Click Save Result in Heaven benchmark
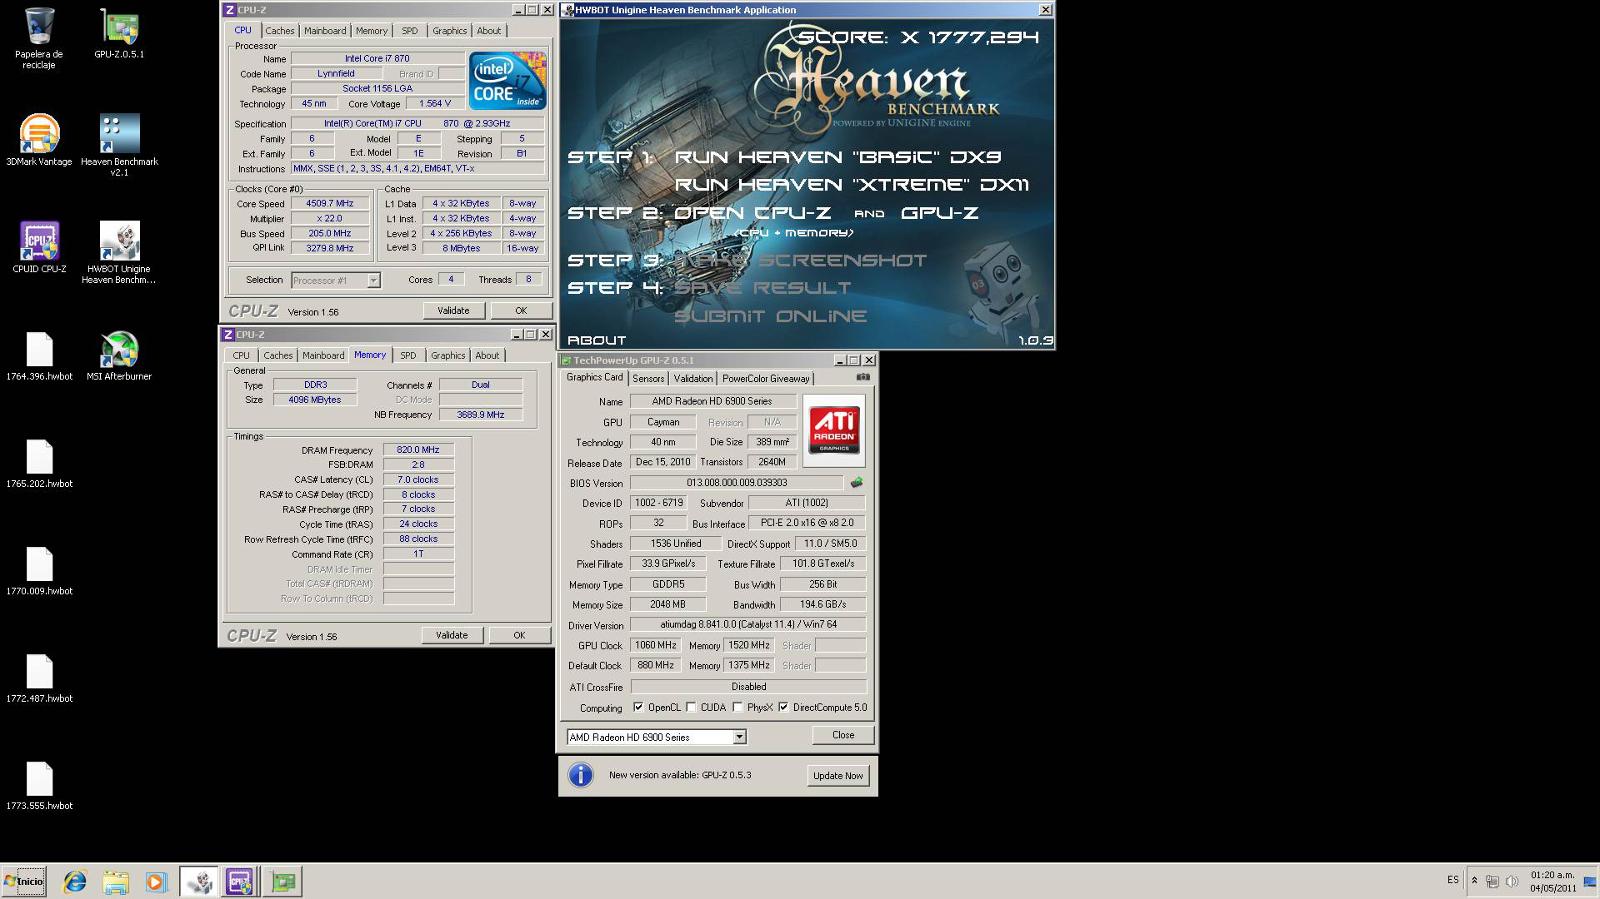Viewport: 1600px width, 899px height. point(763,288)
